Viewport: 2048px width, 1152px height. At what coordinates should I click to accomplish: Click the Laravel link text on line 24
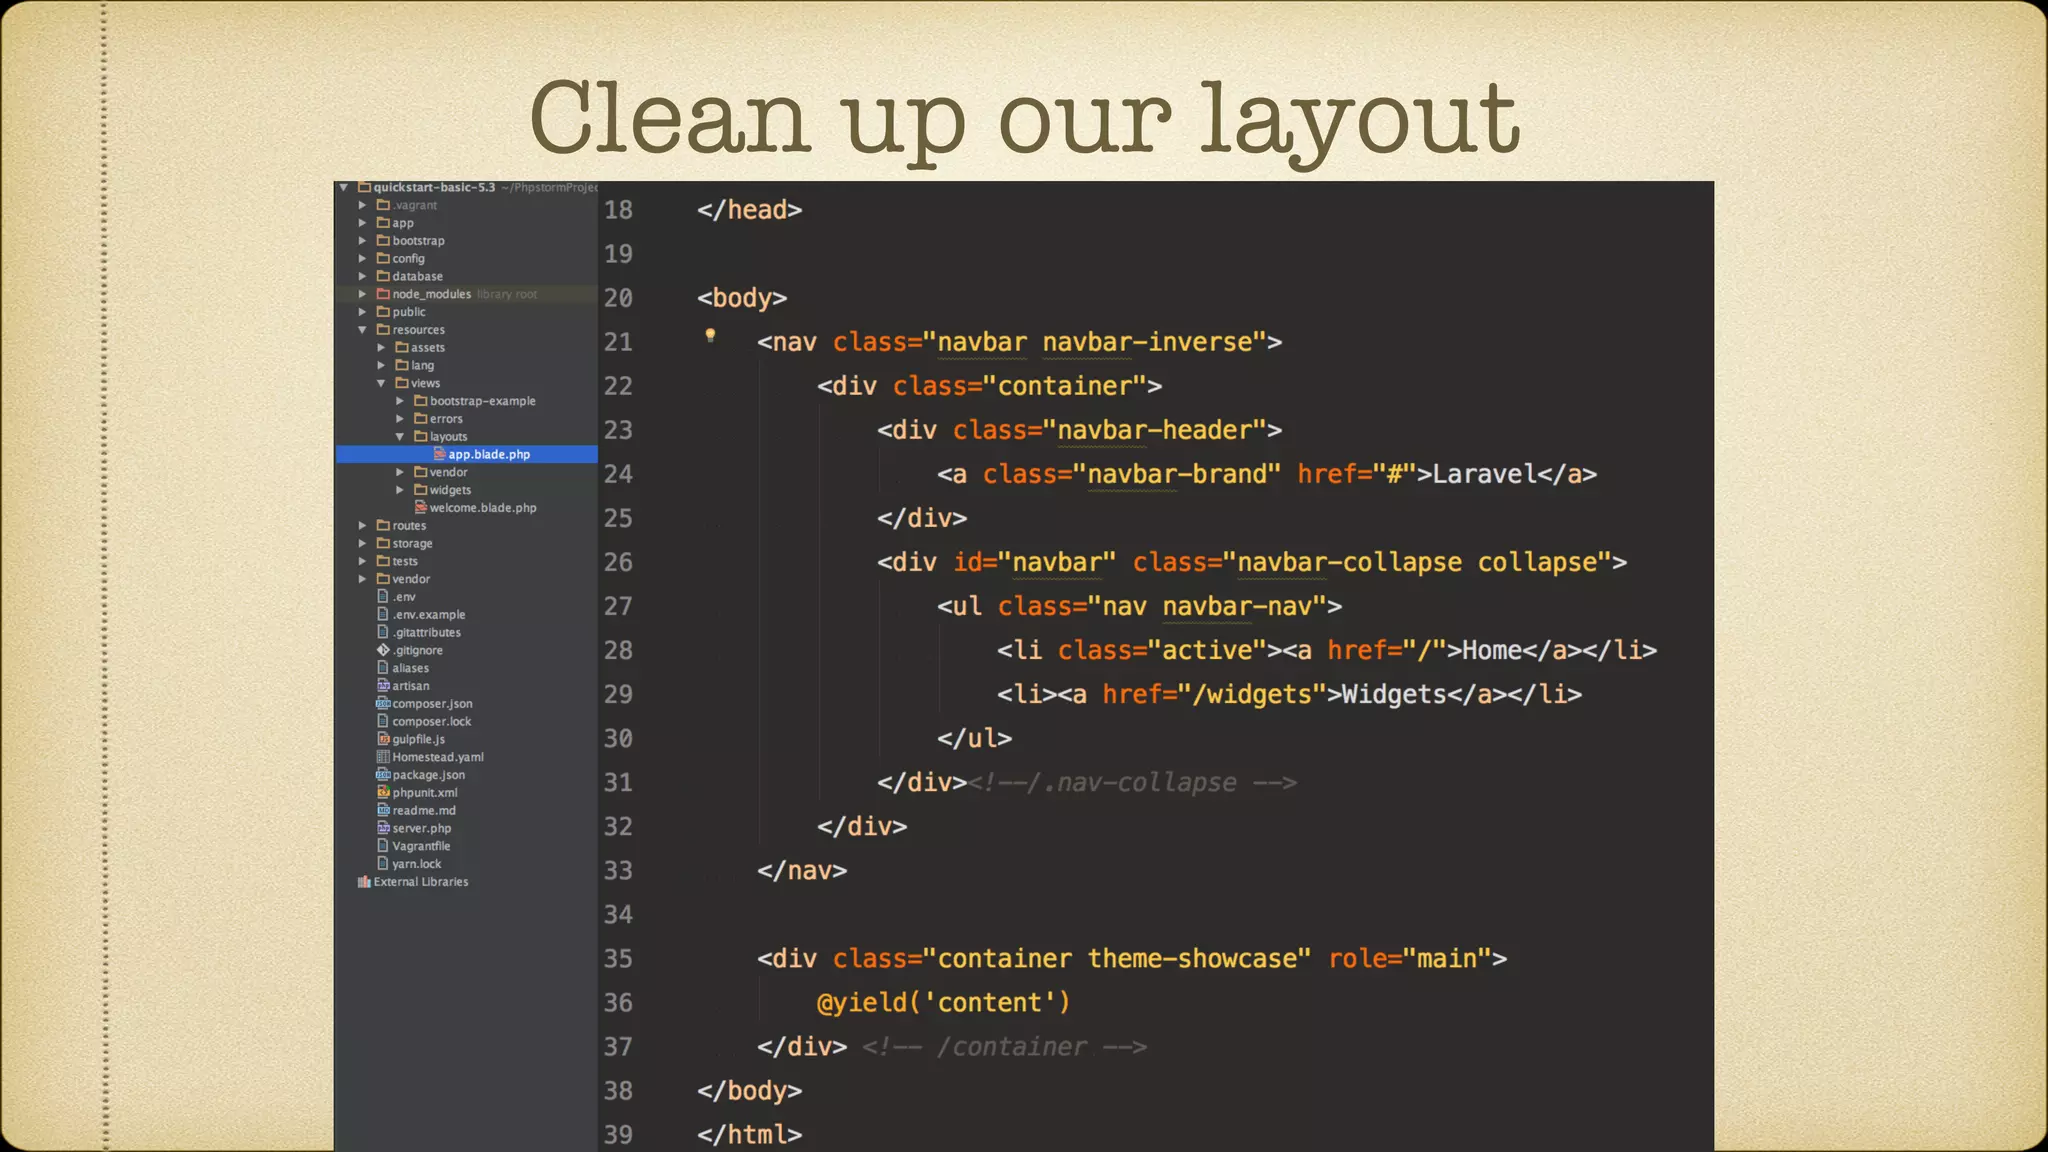click(x=1485, y=474)
